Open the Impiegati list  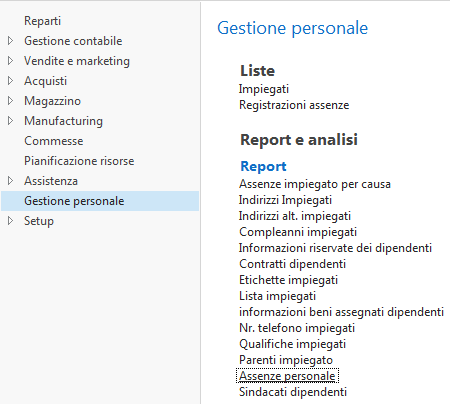(x=264, y=89)
